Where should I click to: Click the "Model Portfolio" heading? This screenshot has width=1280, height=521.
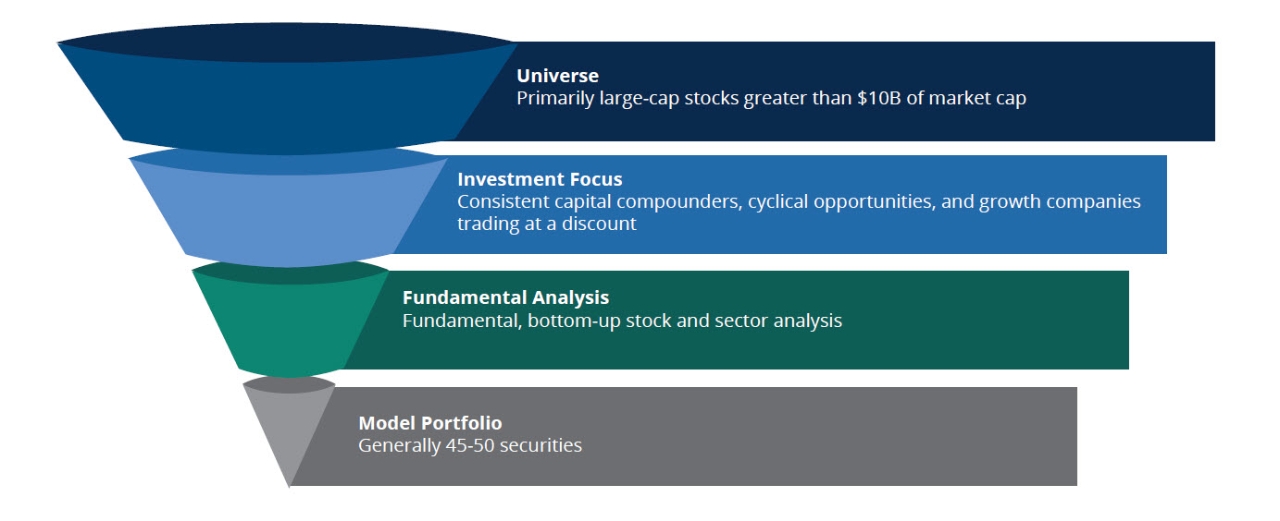click(430, 423)
